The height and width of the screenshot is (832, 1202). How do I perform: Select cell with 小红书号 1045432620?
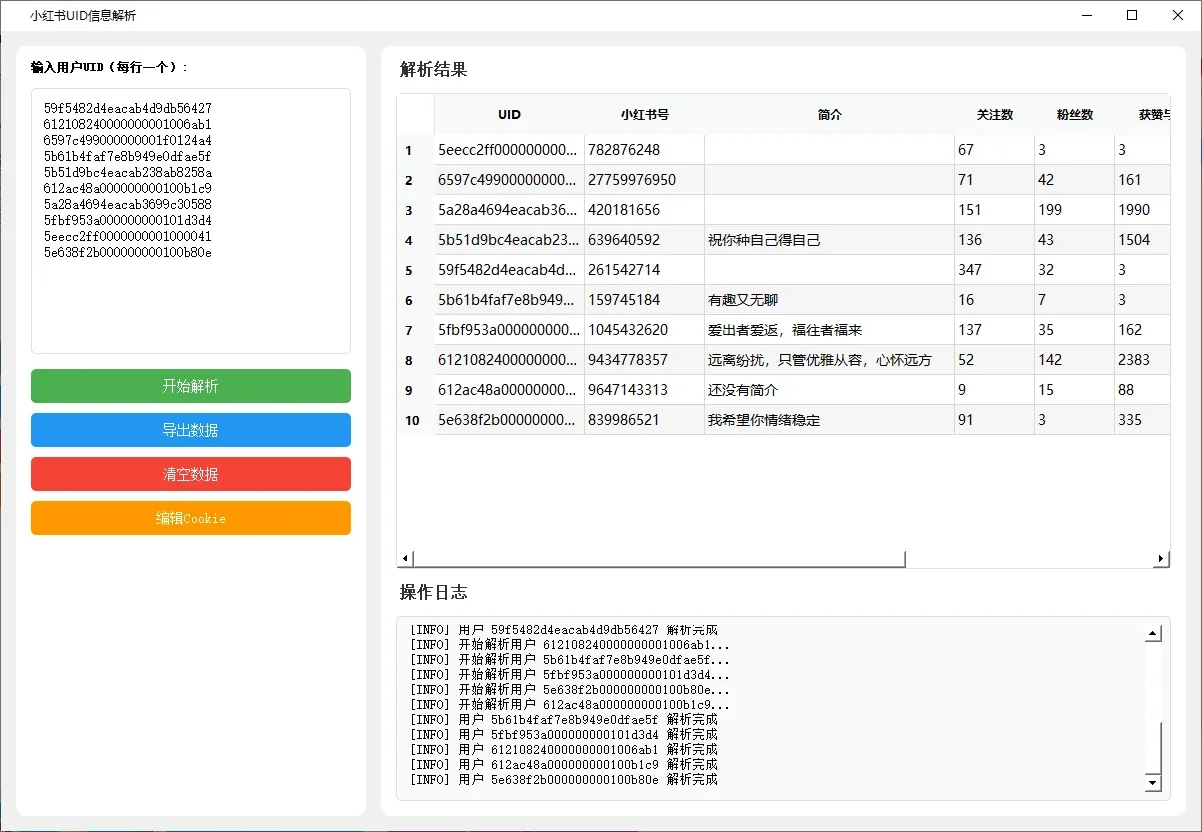[645, 330]
